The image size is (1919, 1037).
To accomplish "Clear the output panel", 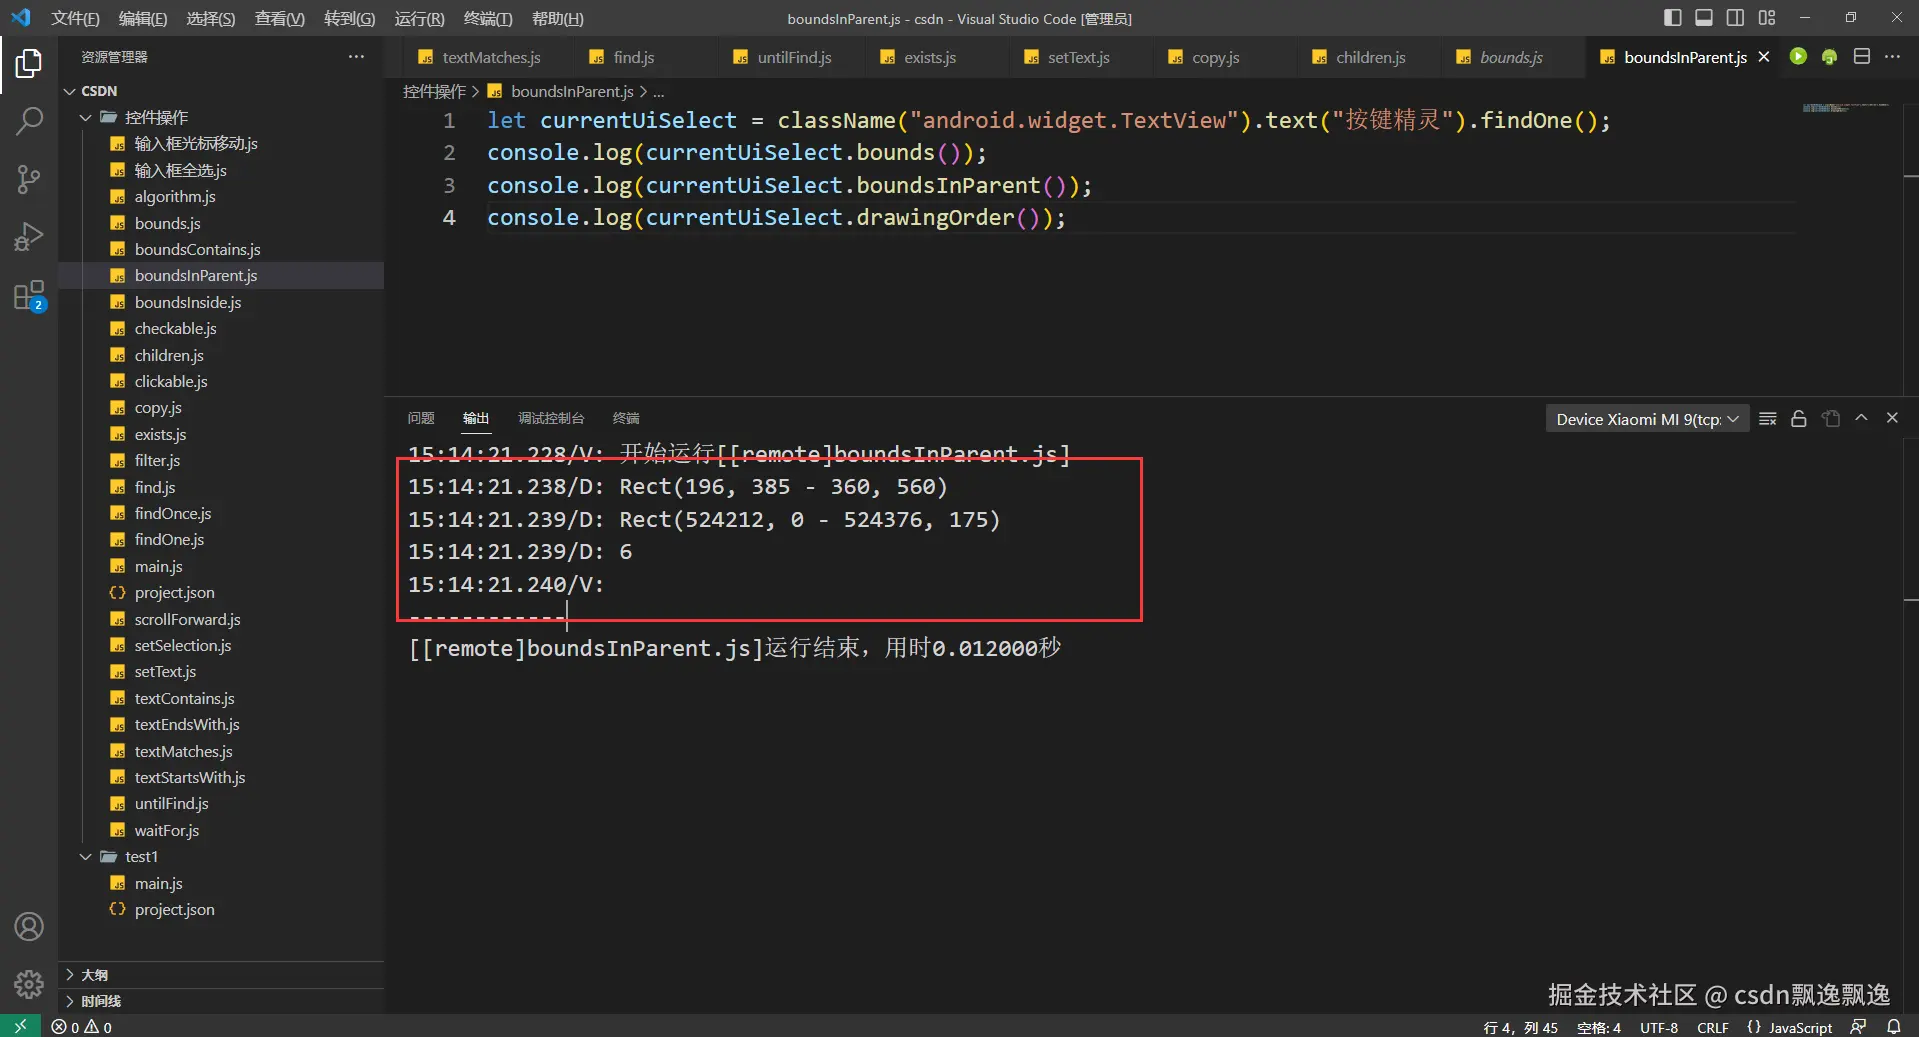I will [1767, 419].
